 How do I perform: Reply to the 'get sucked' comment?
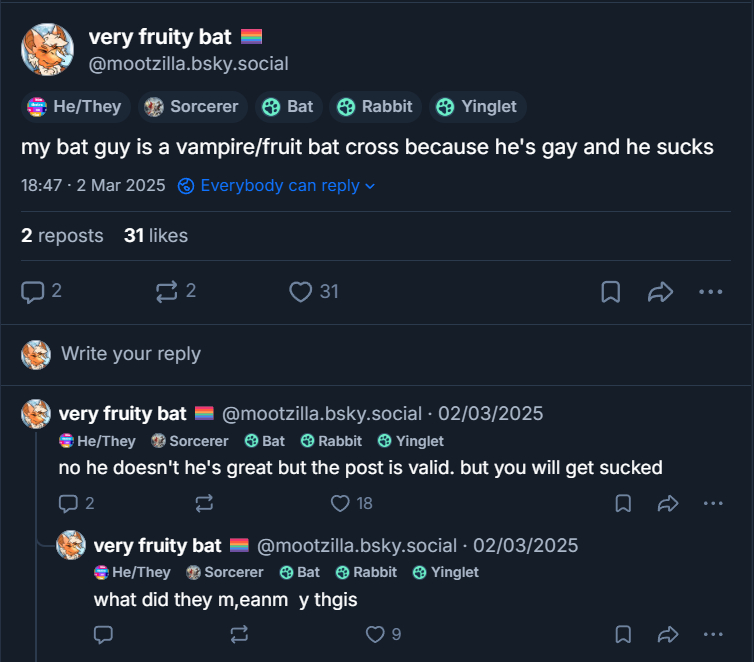[x=69, y=503]
